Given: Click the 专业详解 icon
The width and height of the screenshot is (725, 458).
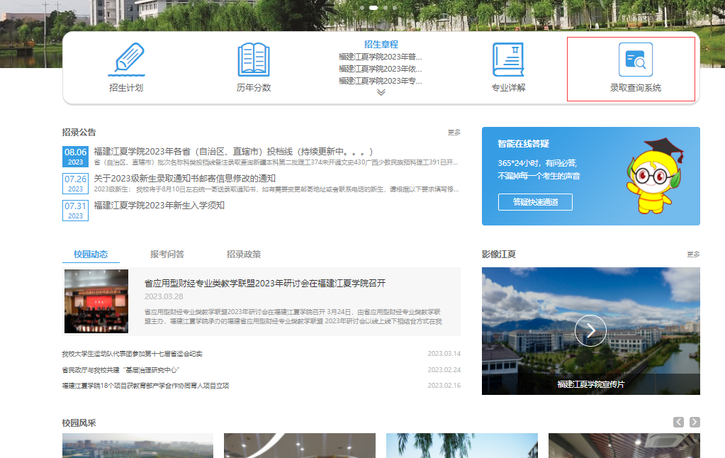Looking at the screenshot, I should 508,60.
